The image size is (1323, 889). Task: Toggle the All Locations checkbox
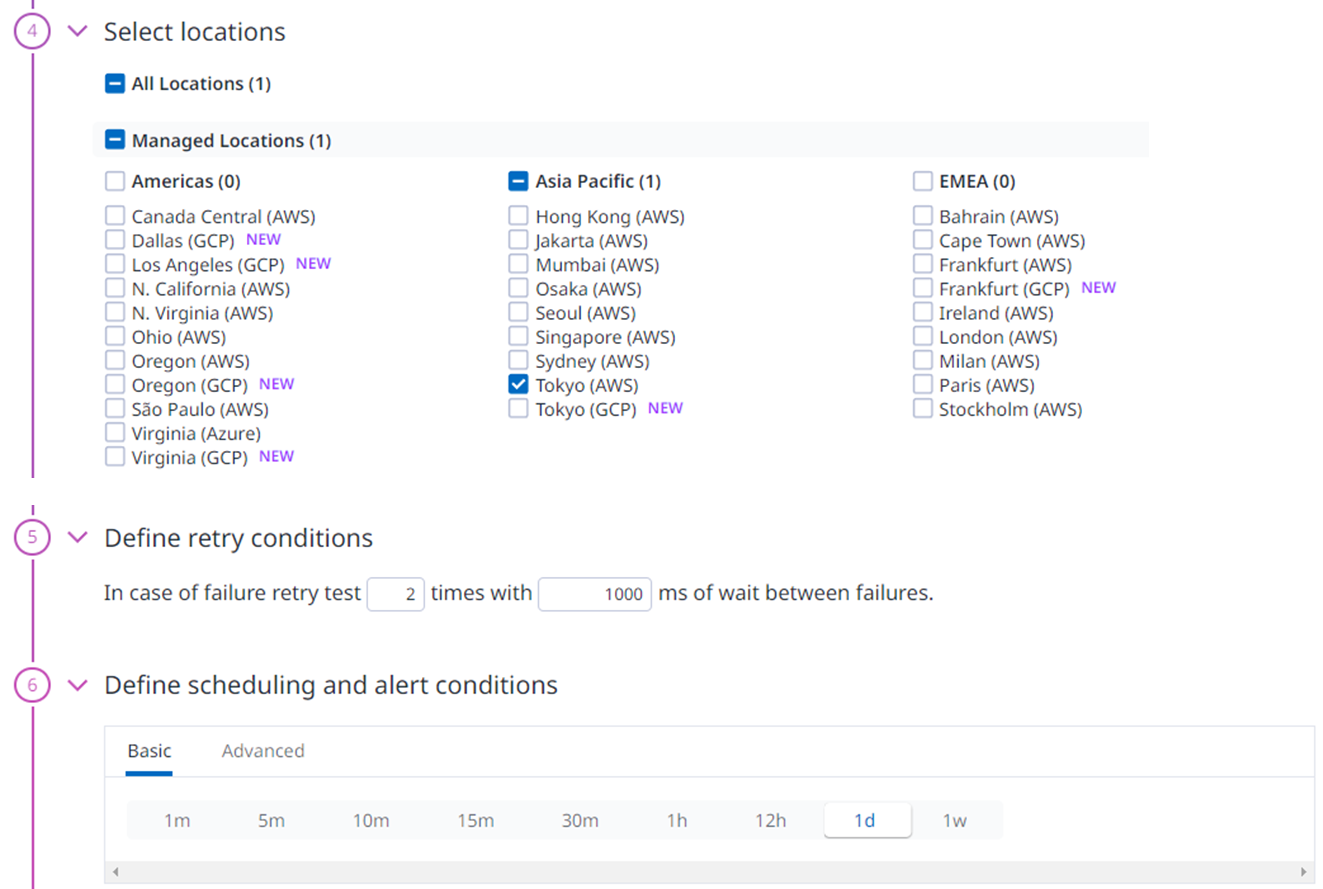[115, 84]
